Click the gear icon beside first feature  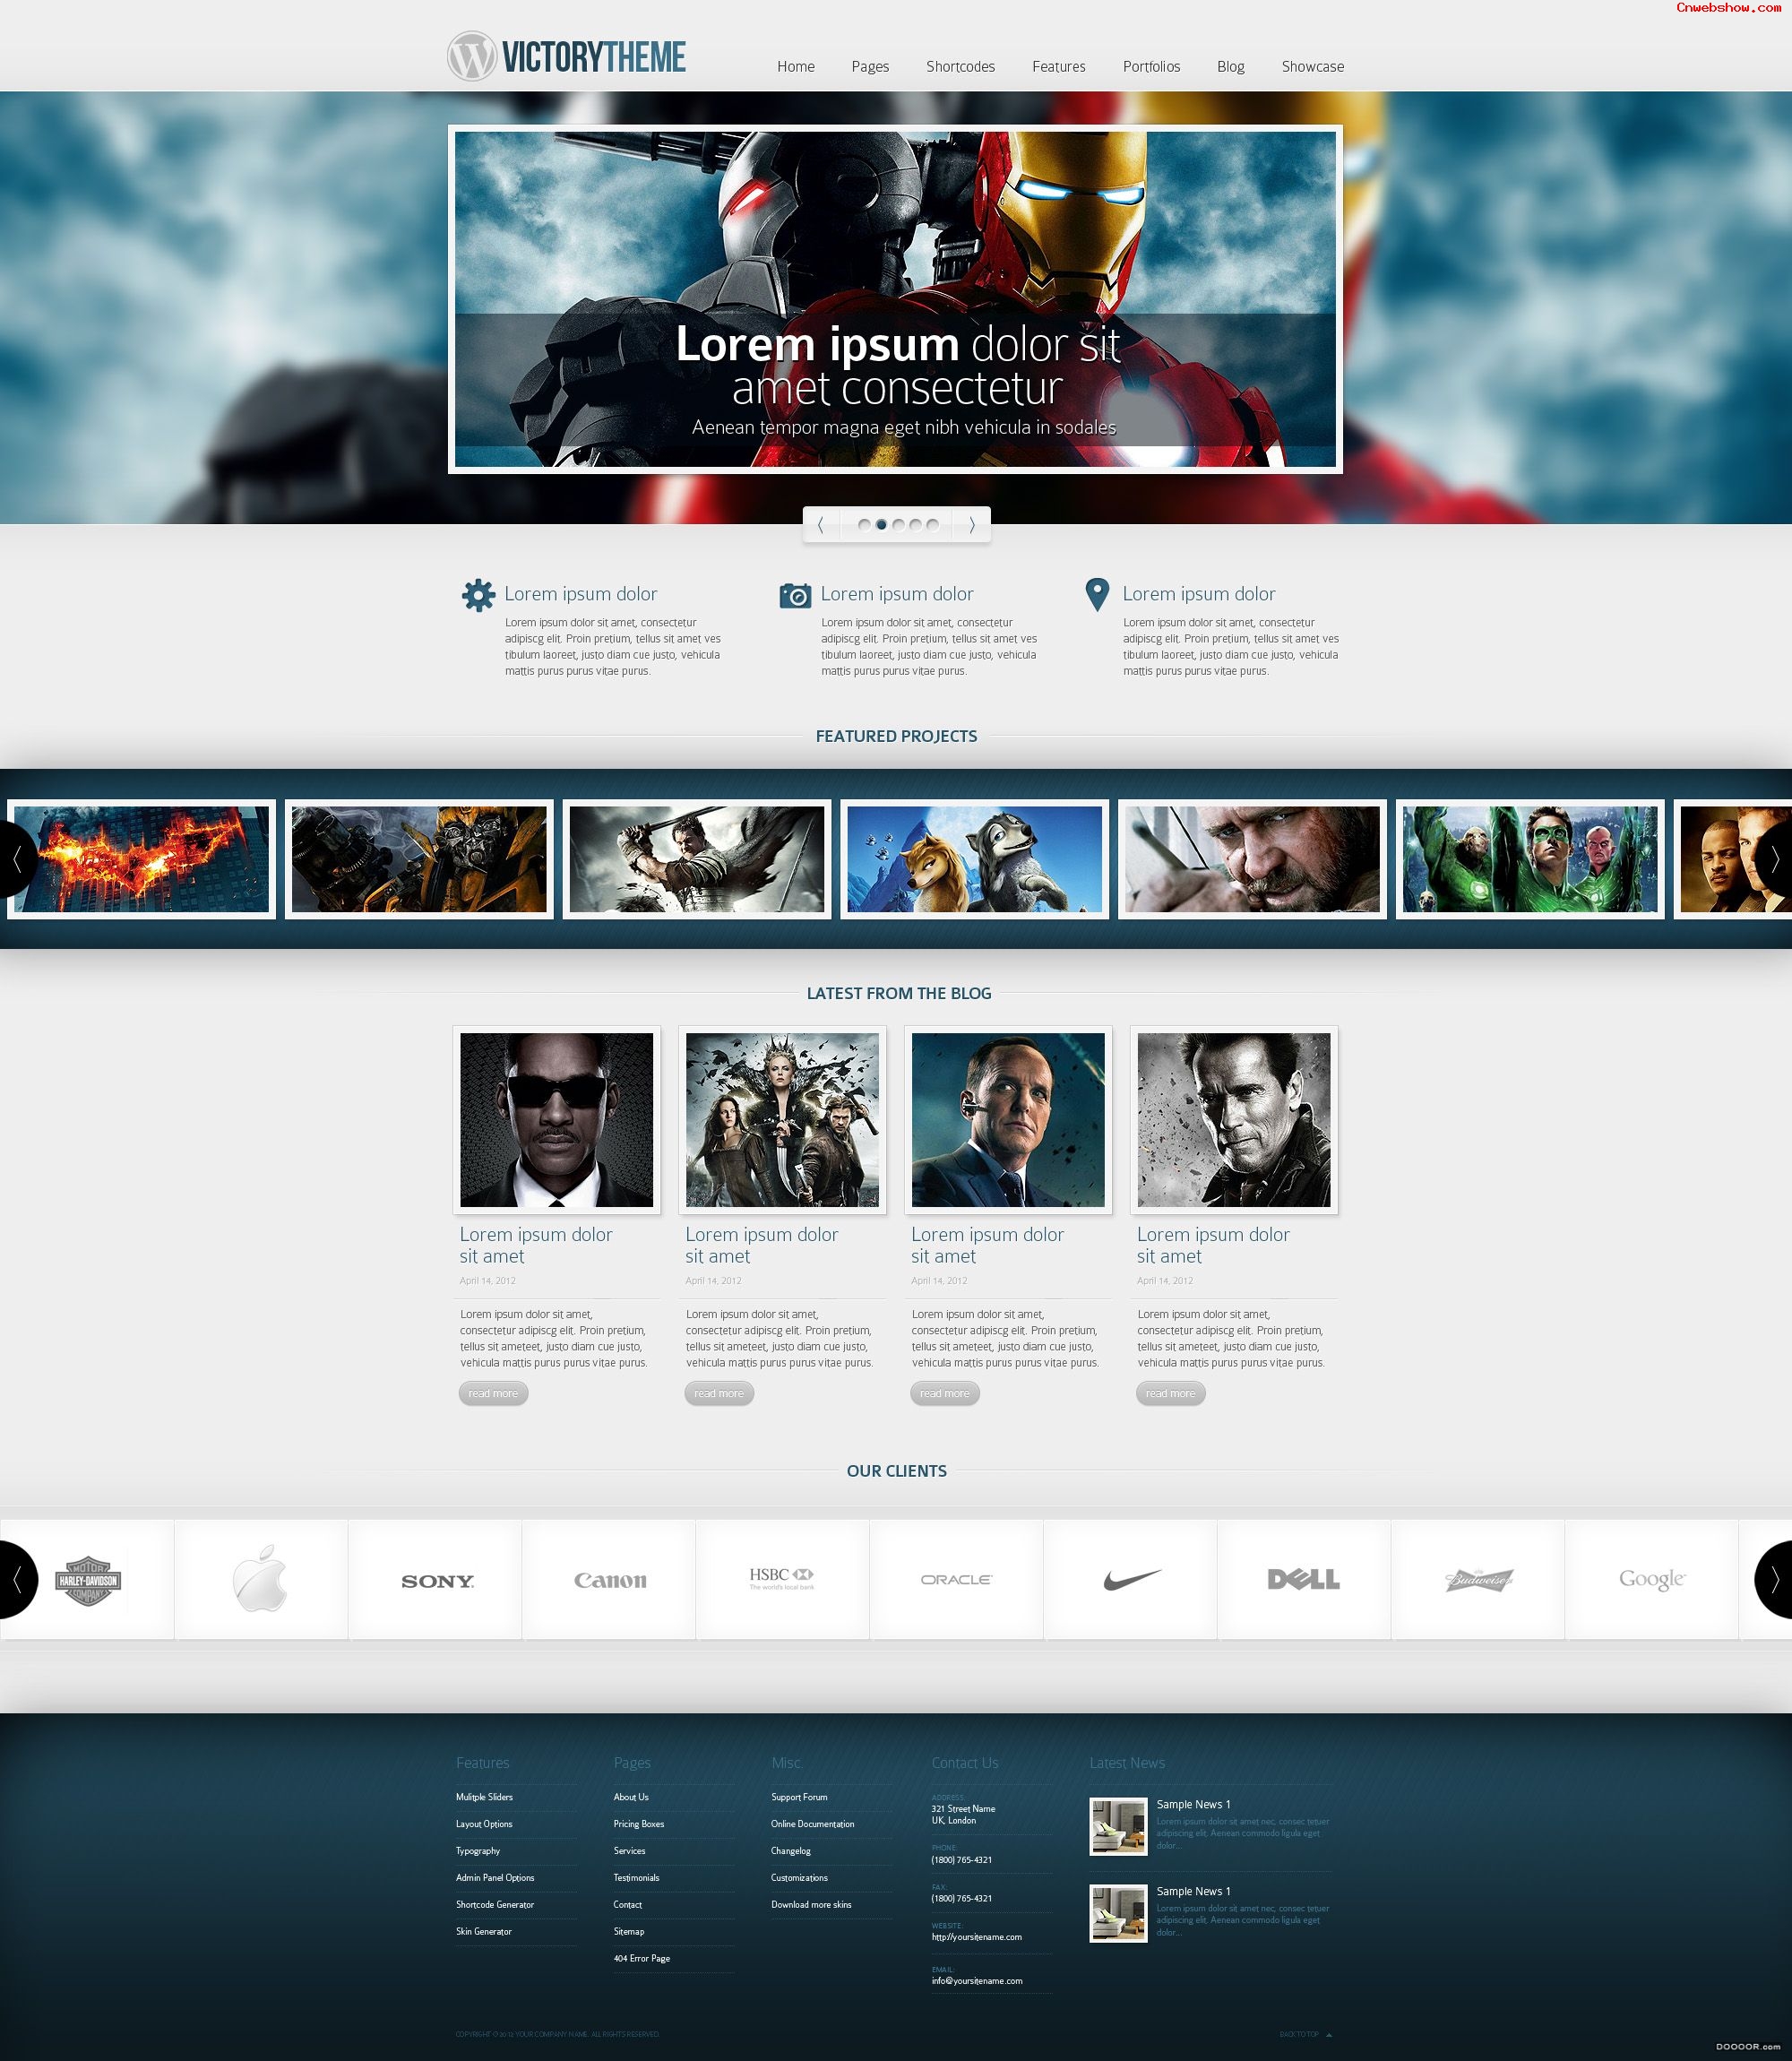(x=478, y=594)
